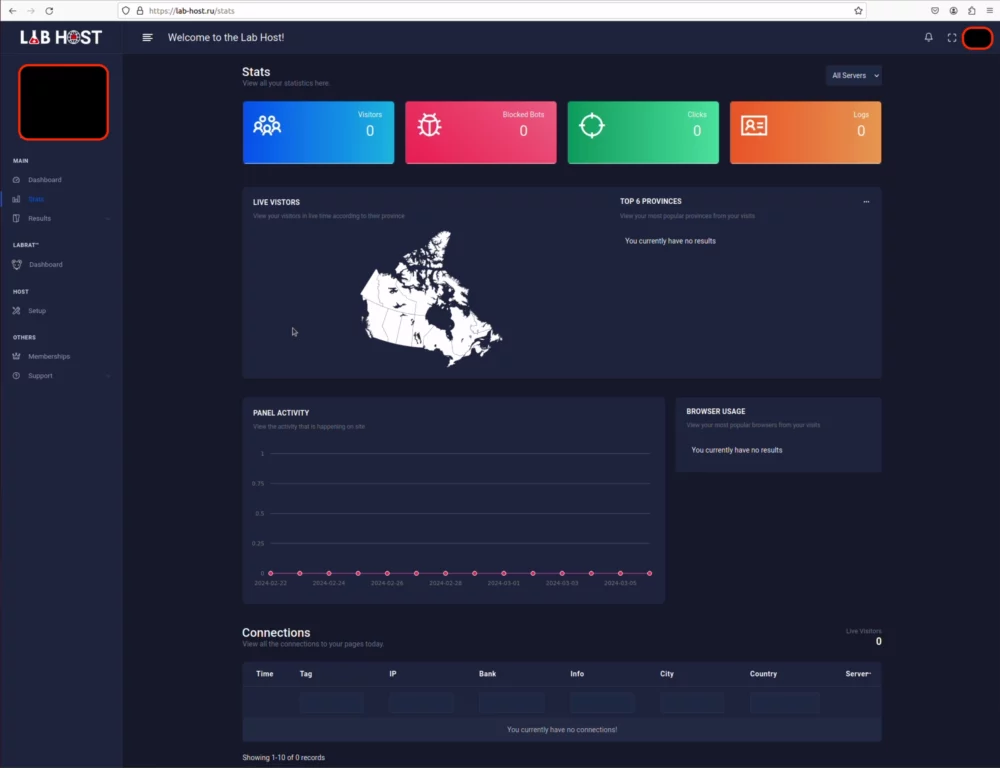
Task: Click the ID badge icon on Logs card
Action: (x=753, y=125)
